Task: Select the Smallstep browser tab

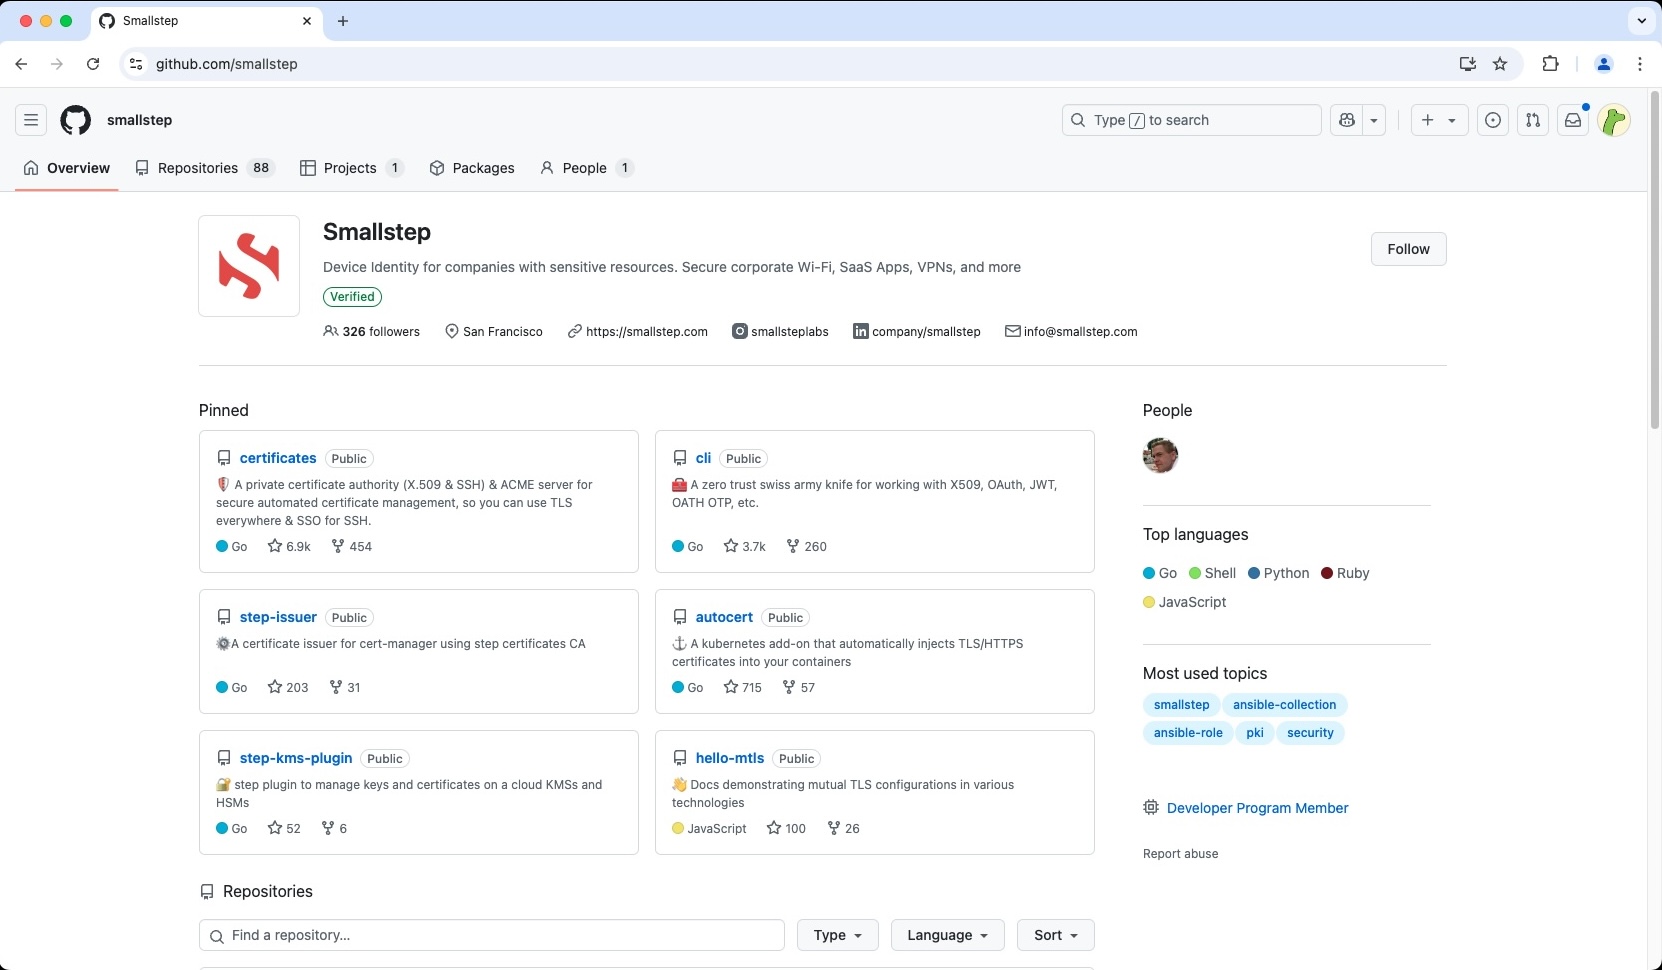Action: point(207,21)
